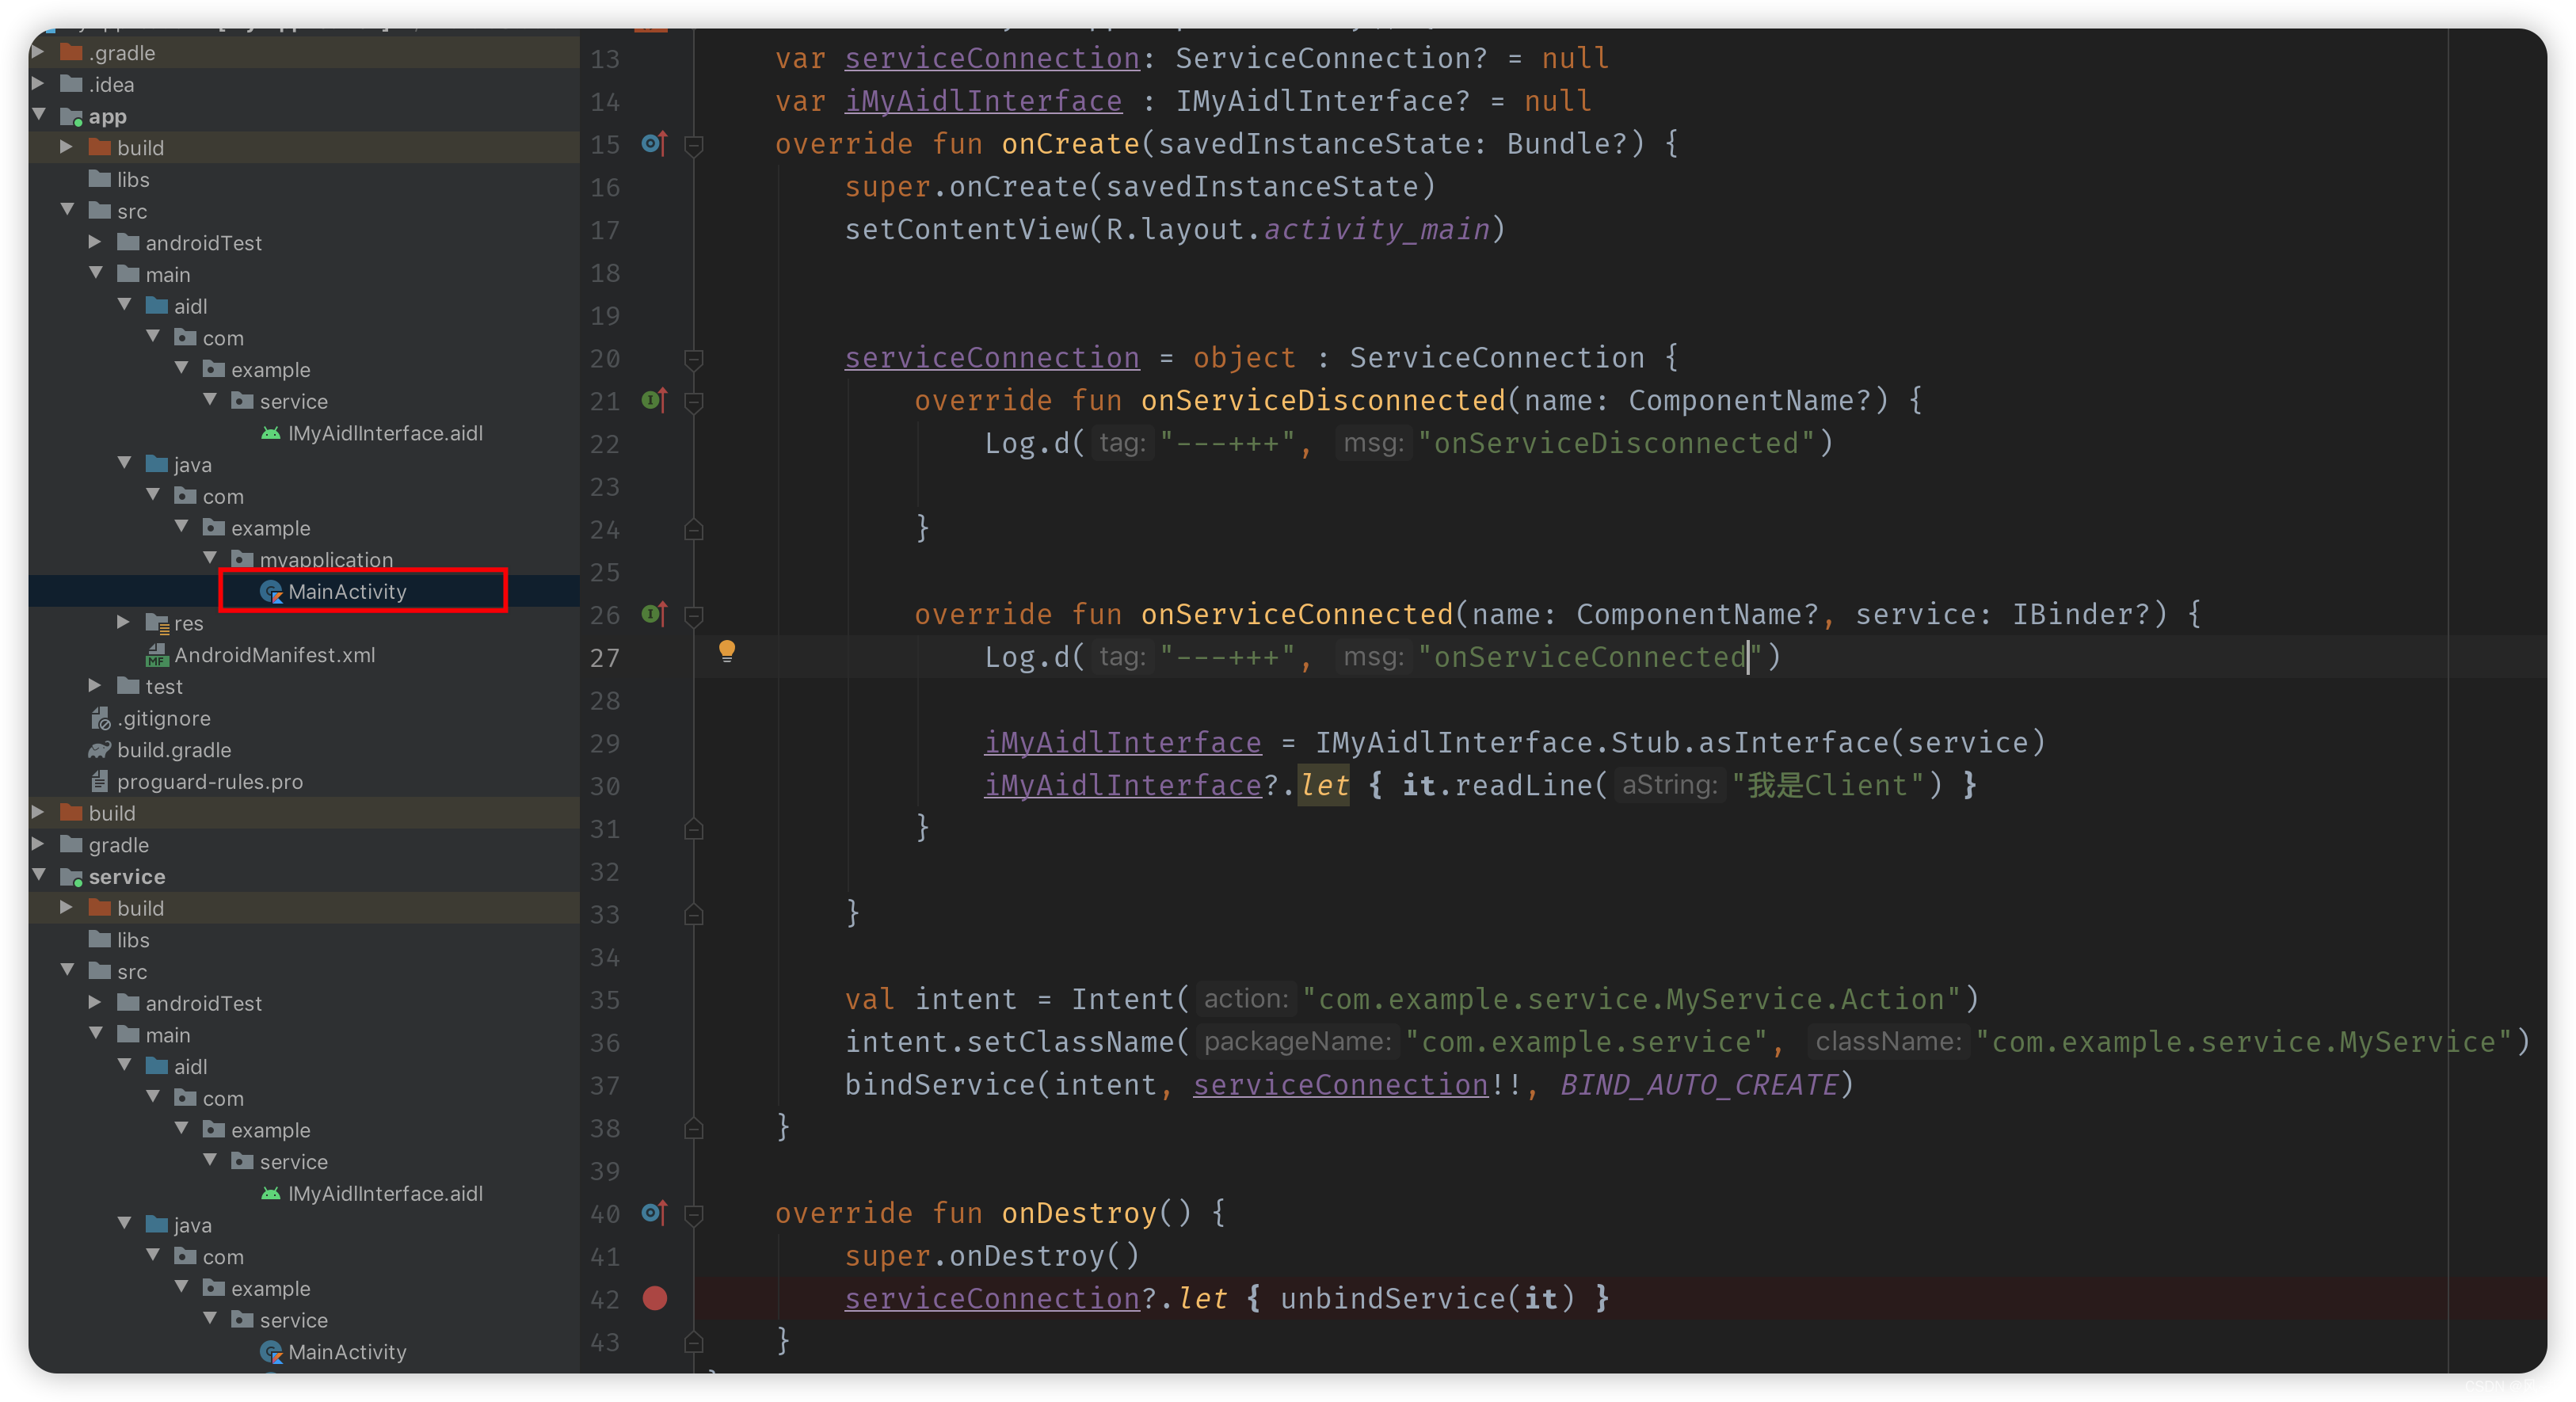
Task: Click the override gutter icon on line 15
Action: (x=654, y=144)
